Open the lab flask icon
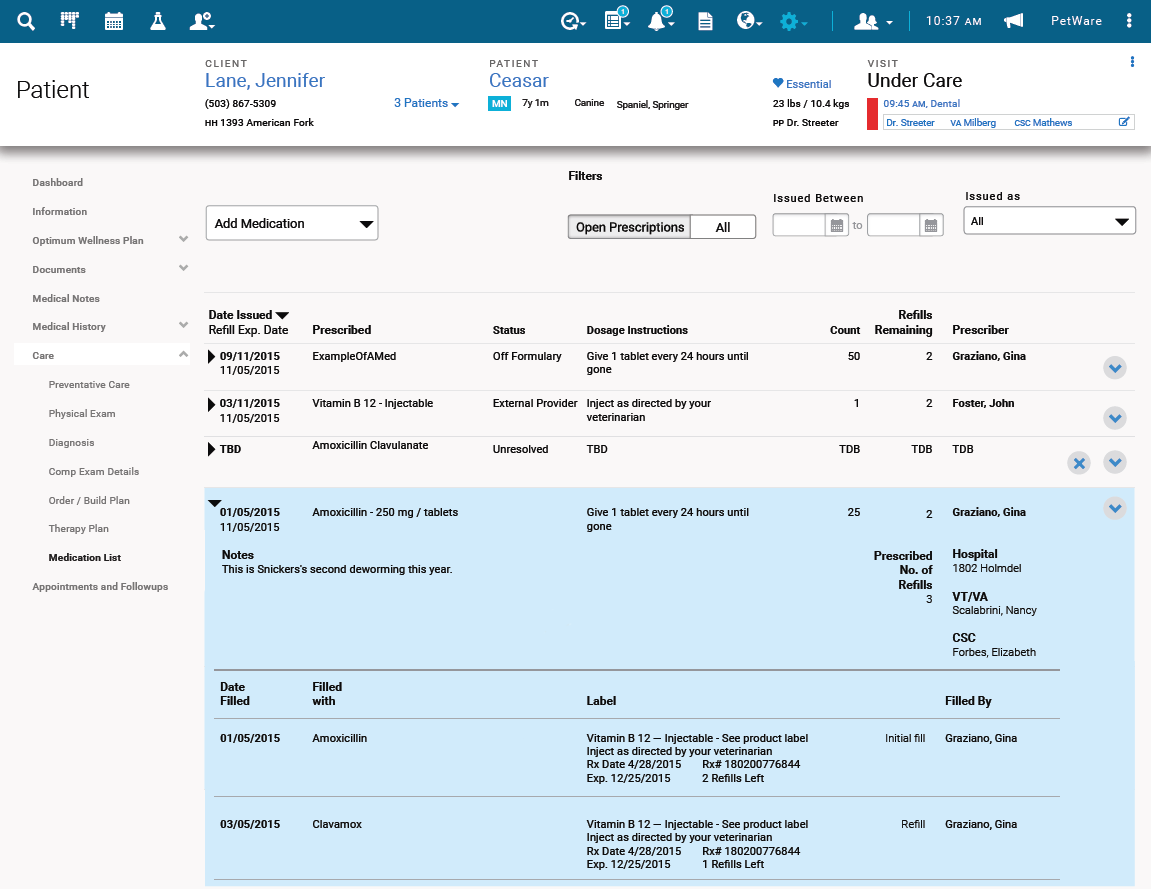 pos(158,21)
